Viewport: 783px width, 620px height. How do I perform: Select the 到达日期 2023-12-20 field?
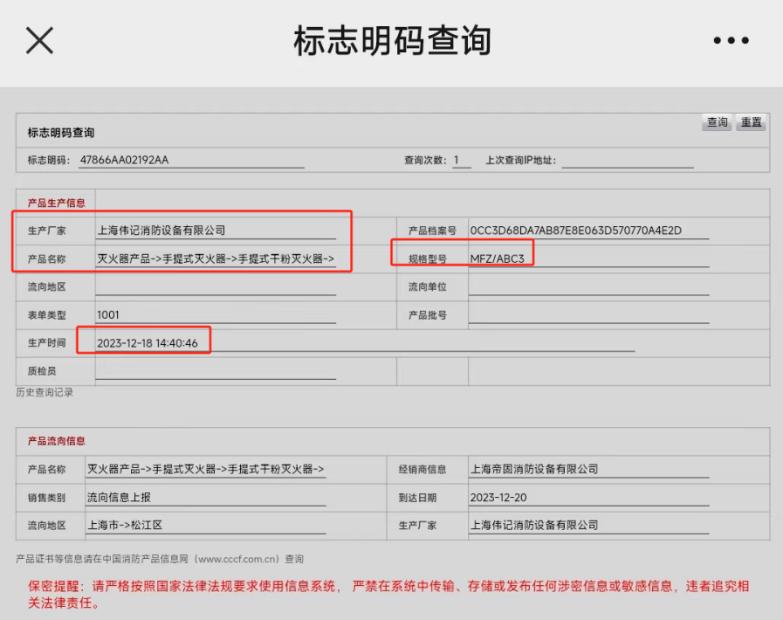pos(589,497)
